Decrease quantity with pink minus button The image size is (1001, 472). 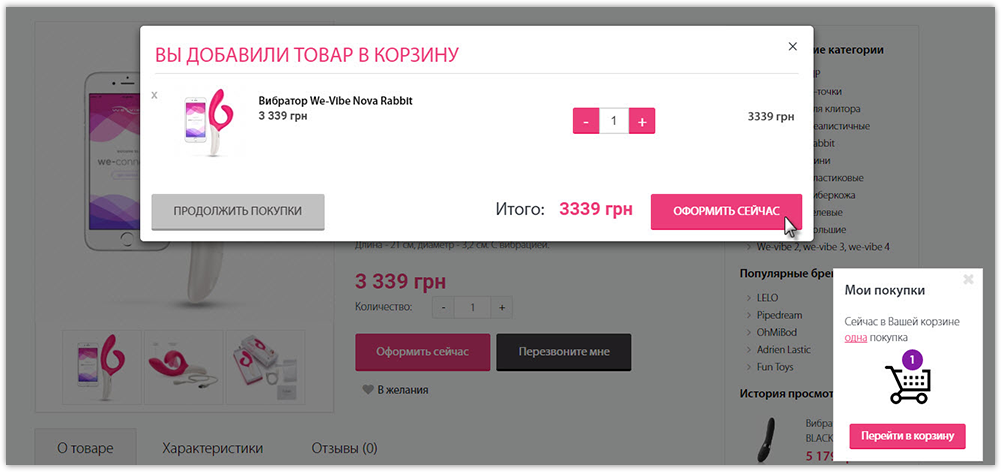tap(586, 121)
